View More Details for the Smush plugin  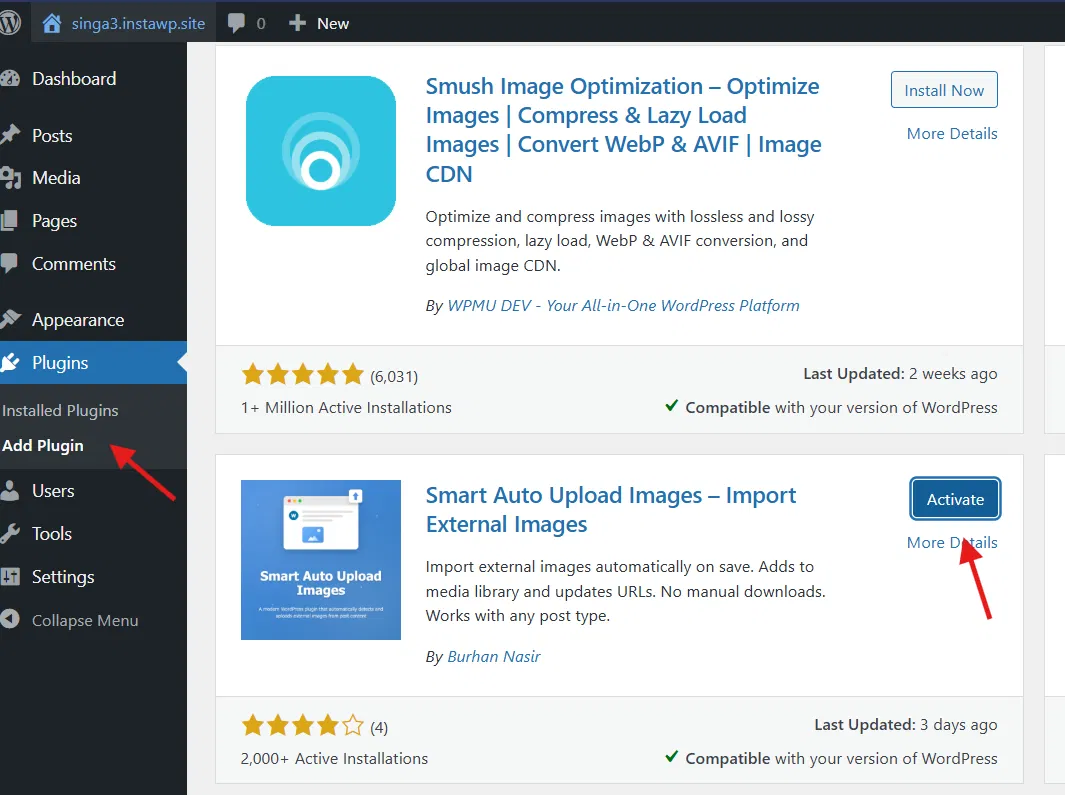(951, 133)
